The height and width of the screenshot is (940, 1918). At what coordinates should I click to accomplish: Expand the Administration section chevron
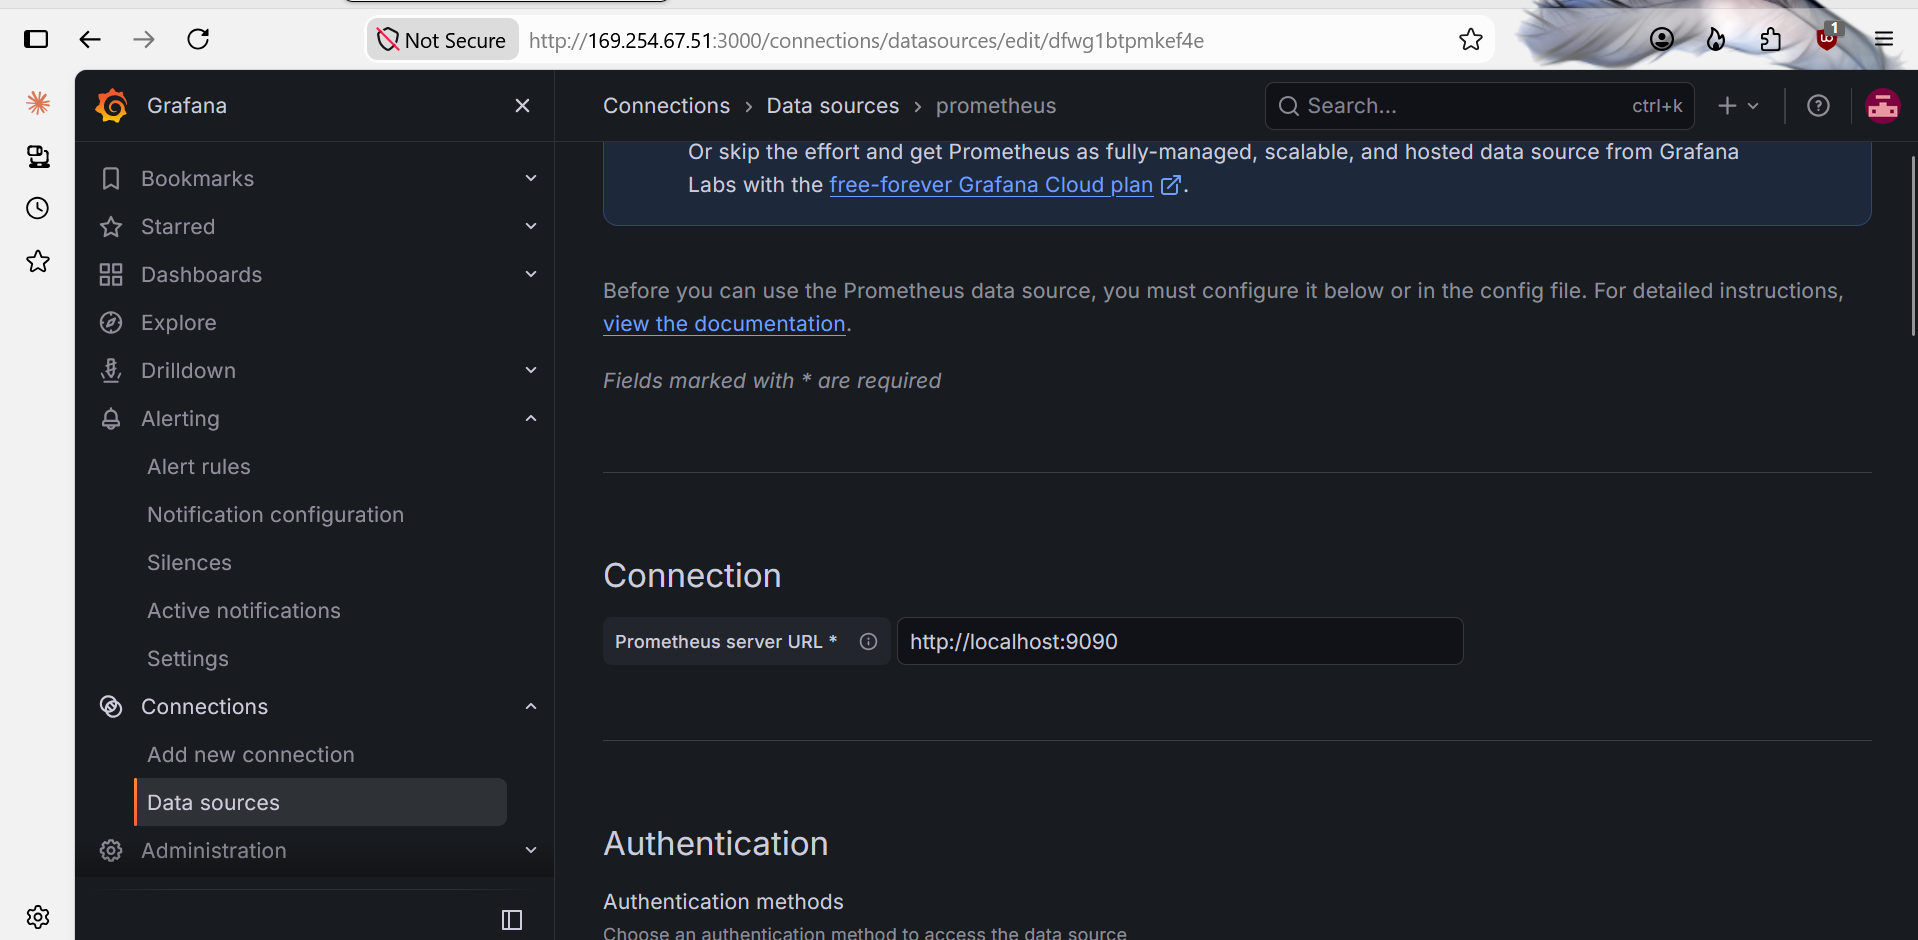(531, 850)
